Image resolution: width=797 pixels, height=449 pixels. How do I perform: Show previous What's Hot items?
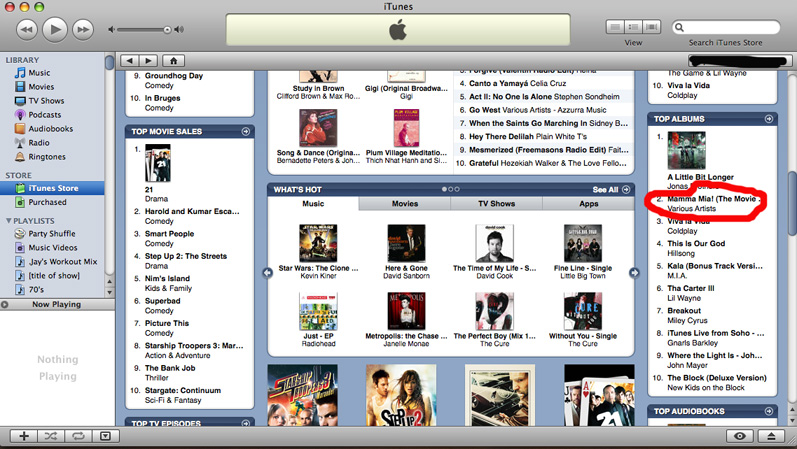pyautogui.click(x=268, y=273)
